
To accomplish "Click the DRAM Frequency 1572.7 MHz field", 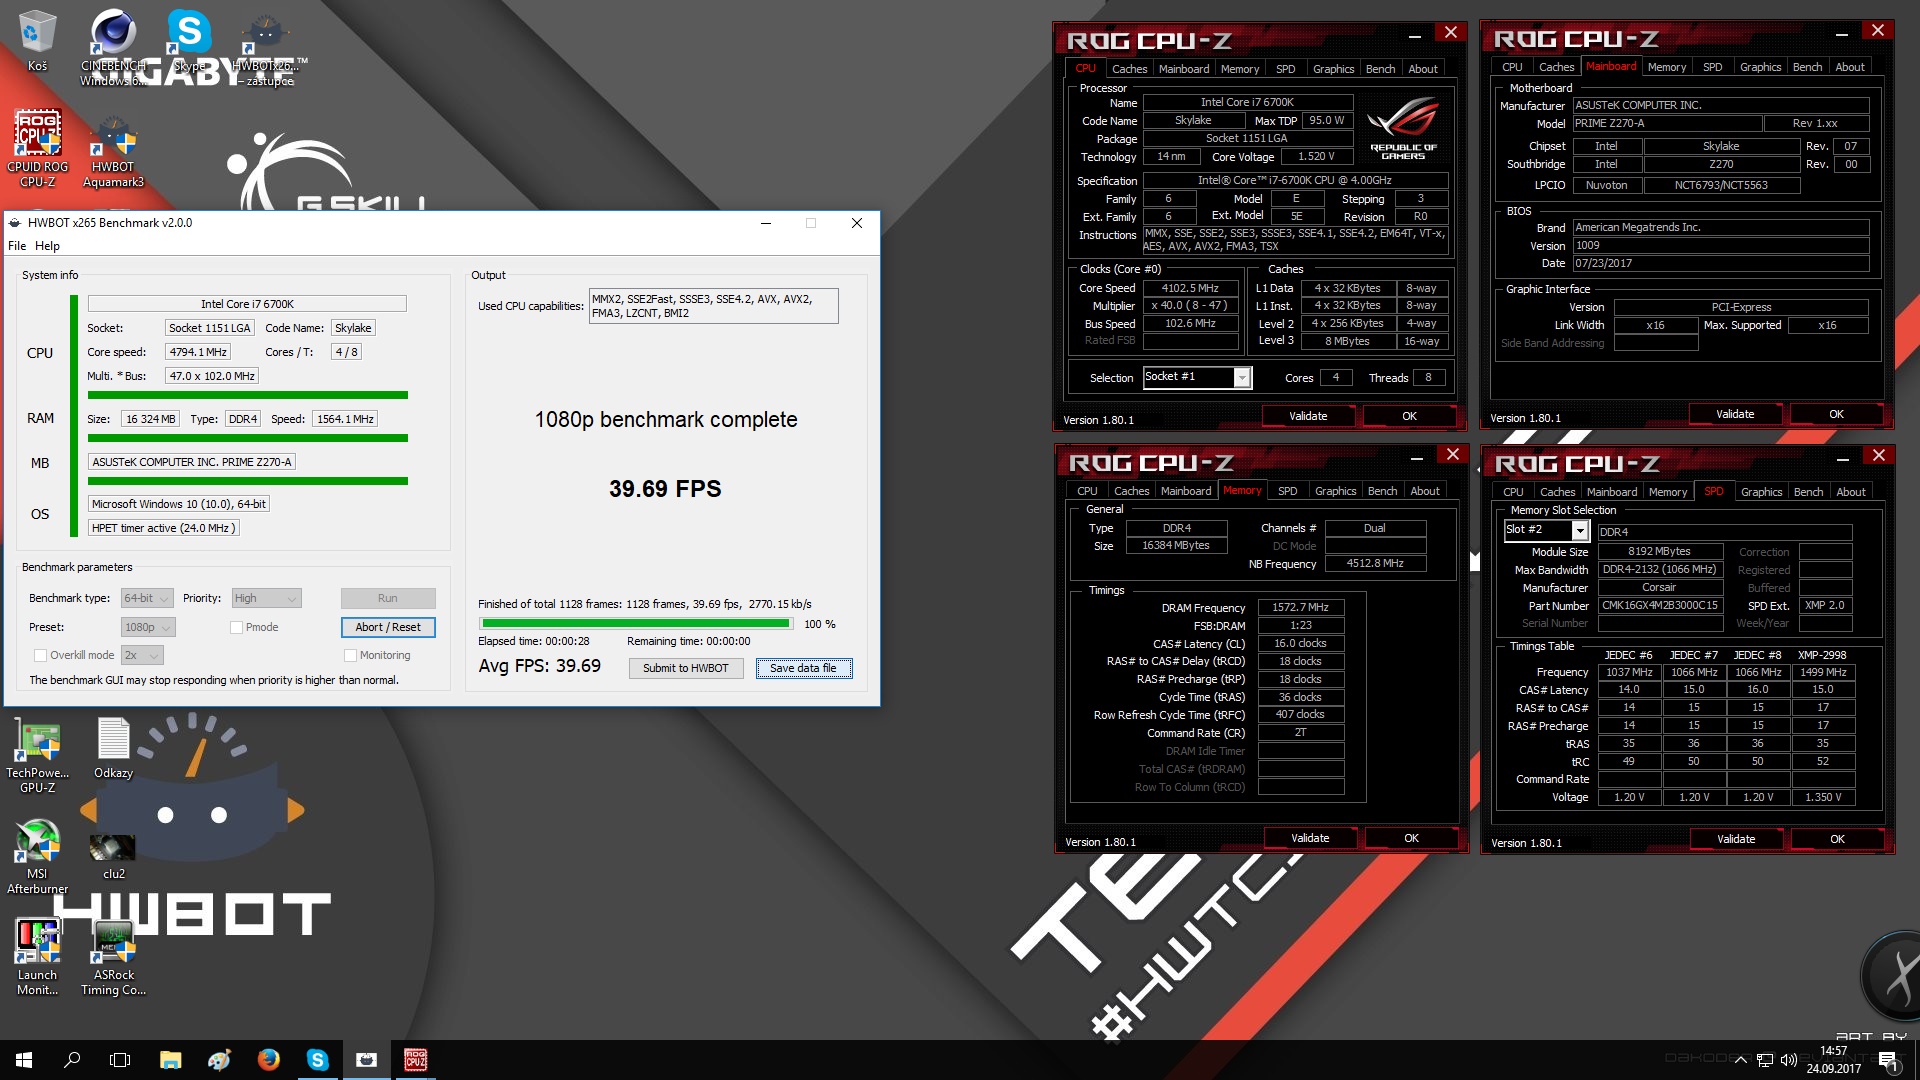I will [x=1300, y=607].
